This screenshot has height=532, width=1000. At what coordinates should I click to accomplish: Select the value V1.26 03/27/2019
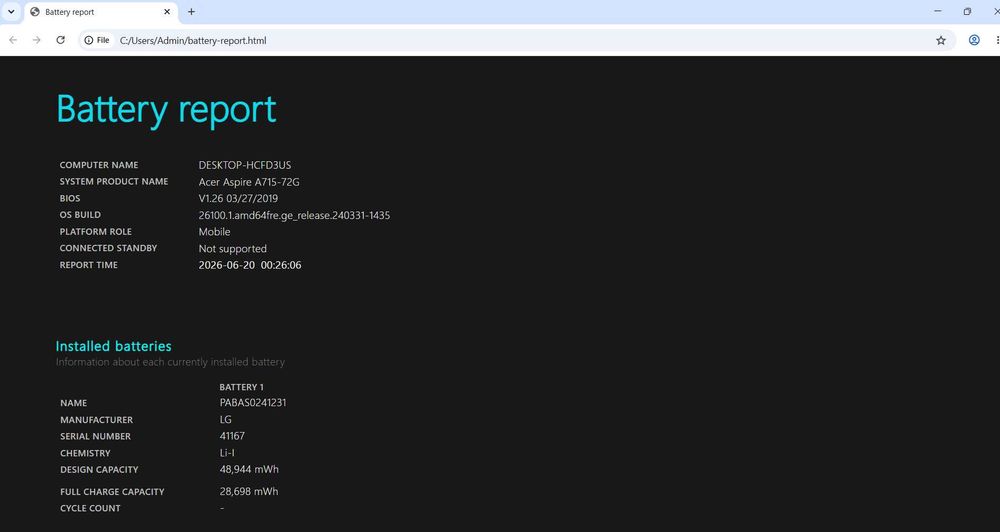click(x=238, y=198)
